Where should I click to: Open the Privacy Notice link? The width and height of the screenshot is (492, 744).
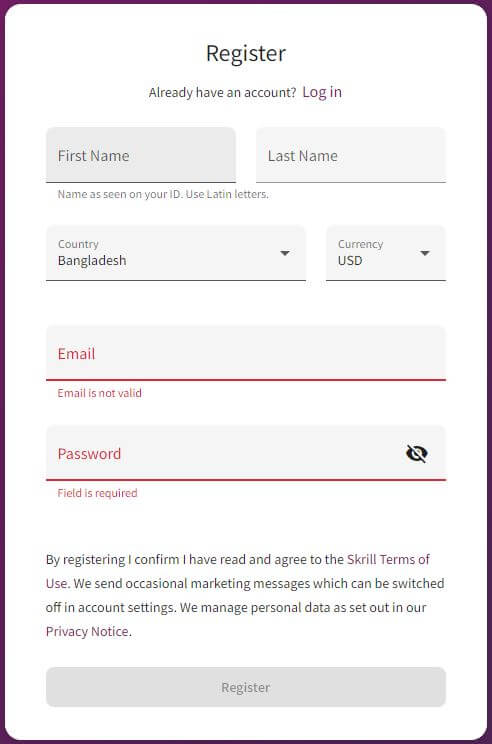pos(87,632)
